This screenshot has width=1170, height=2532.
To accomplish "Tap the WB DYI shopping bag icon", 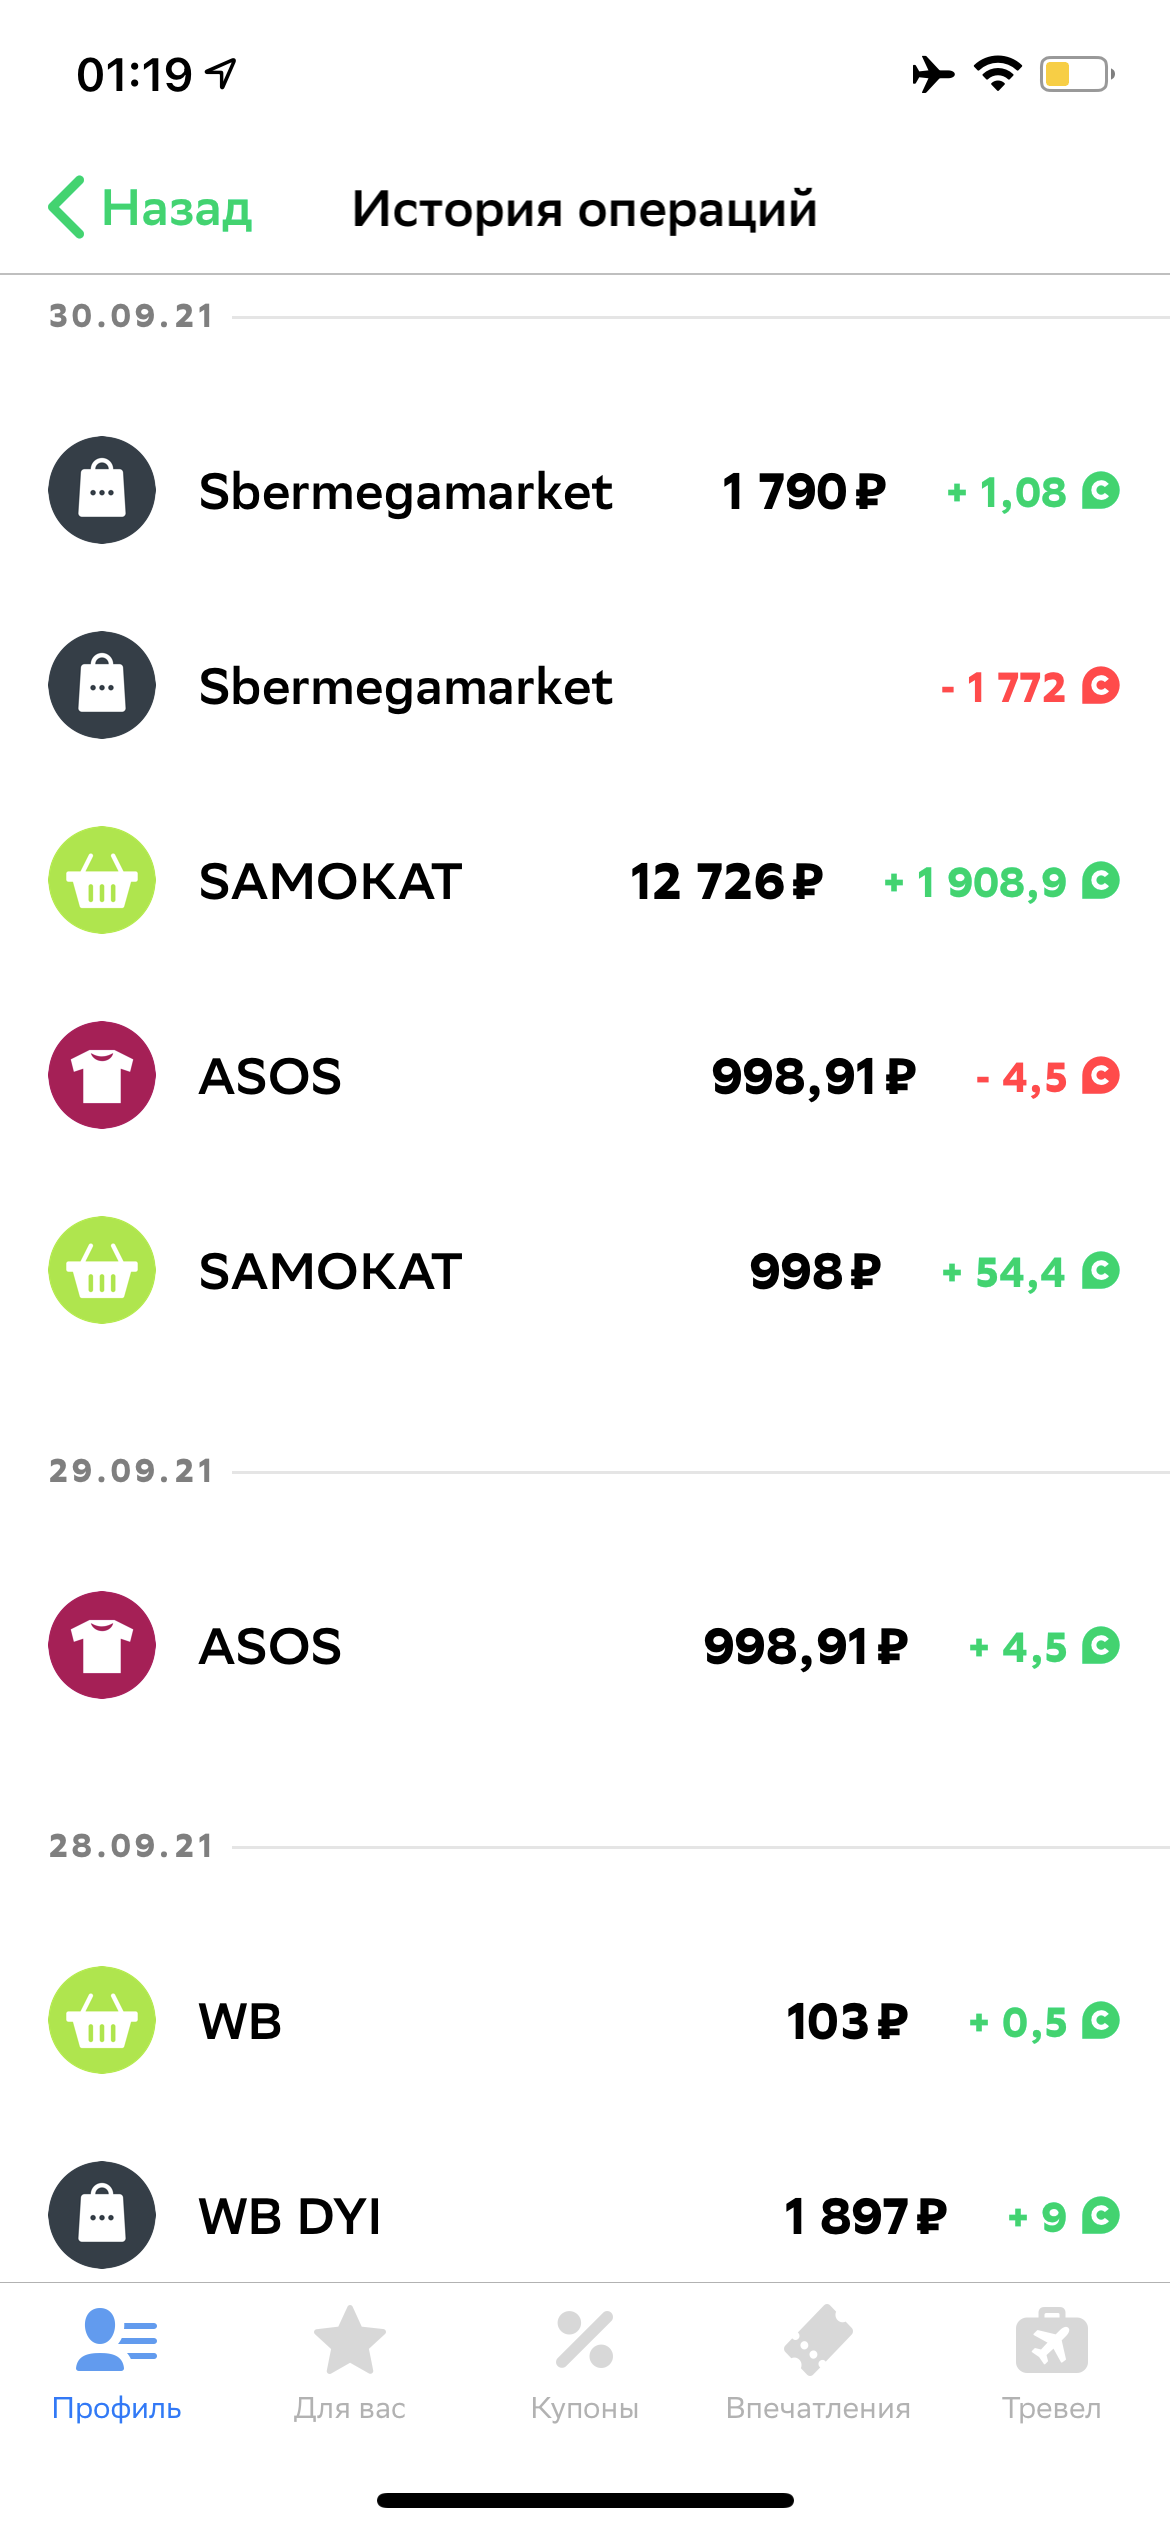I will point(102,2215).
